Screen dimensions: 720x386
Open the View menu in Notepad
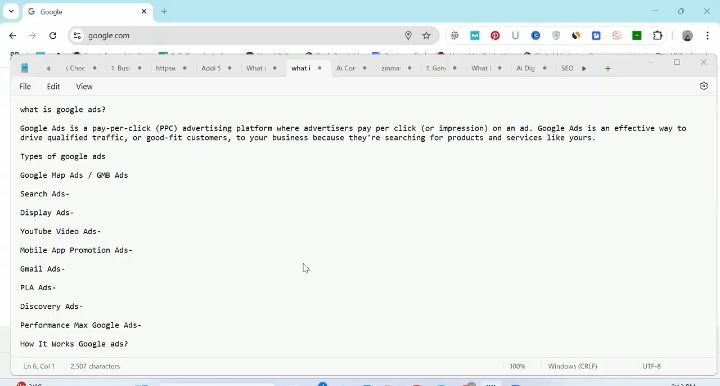[x=84, y=86]
